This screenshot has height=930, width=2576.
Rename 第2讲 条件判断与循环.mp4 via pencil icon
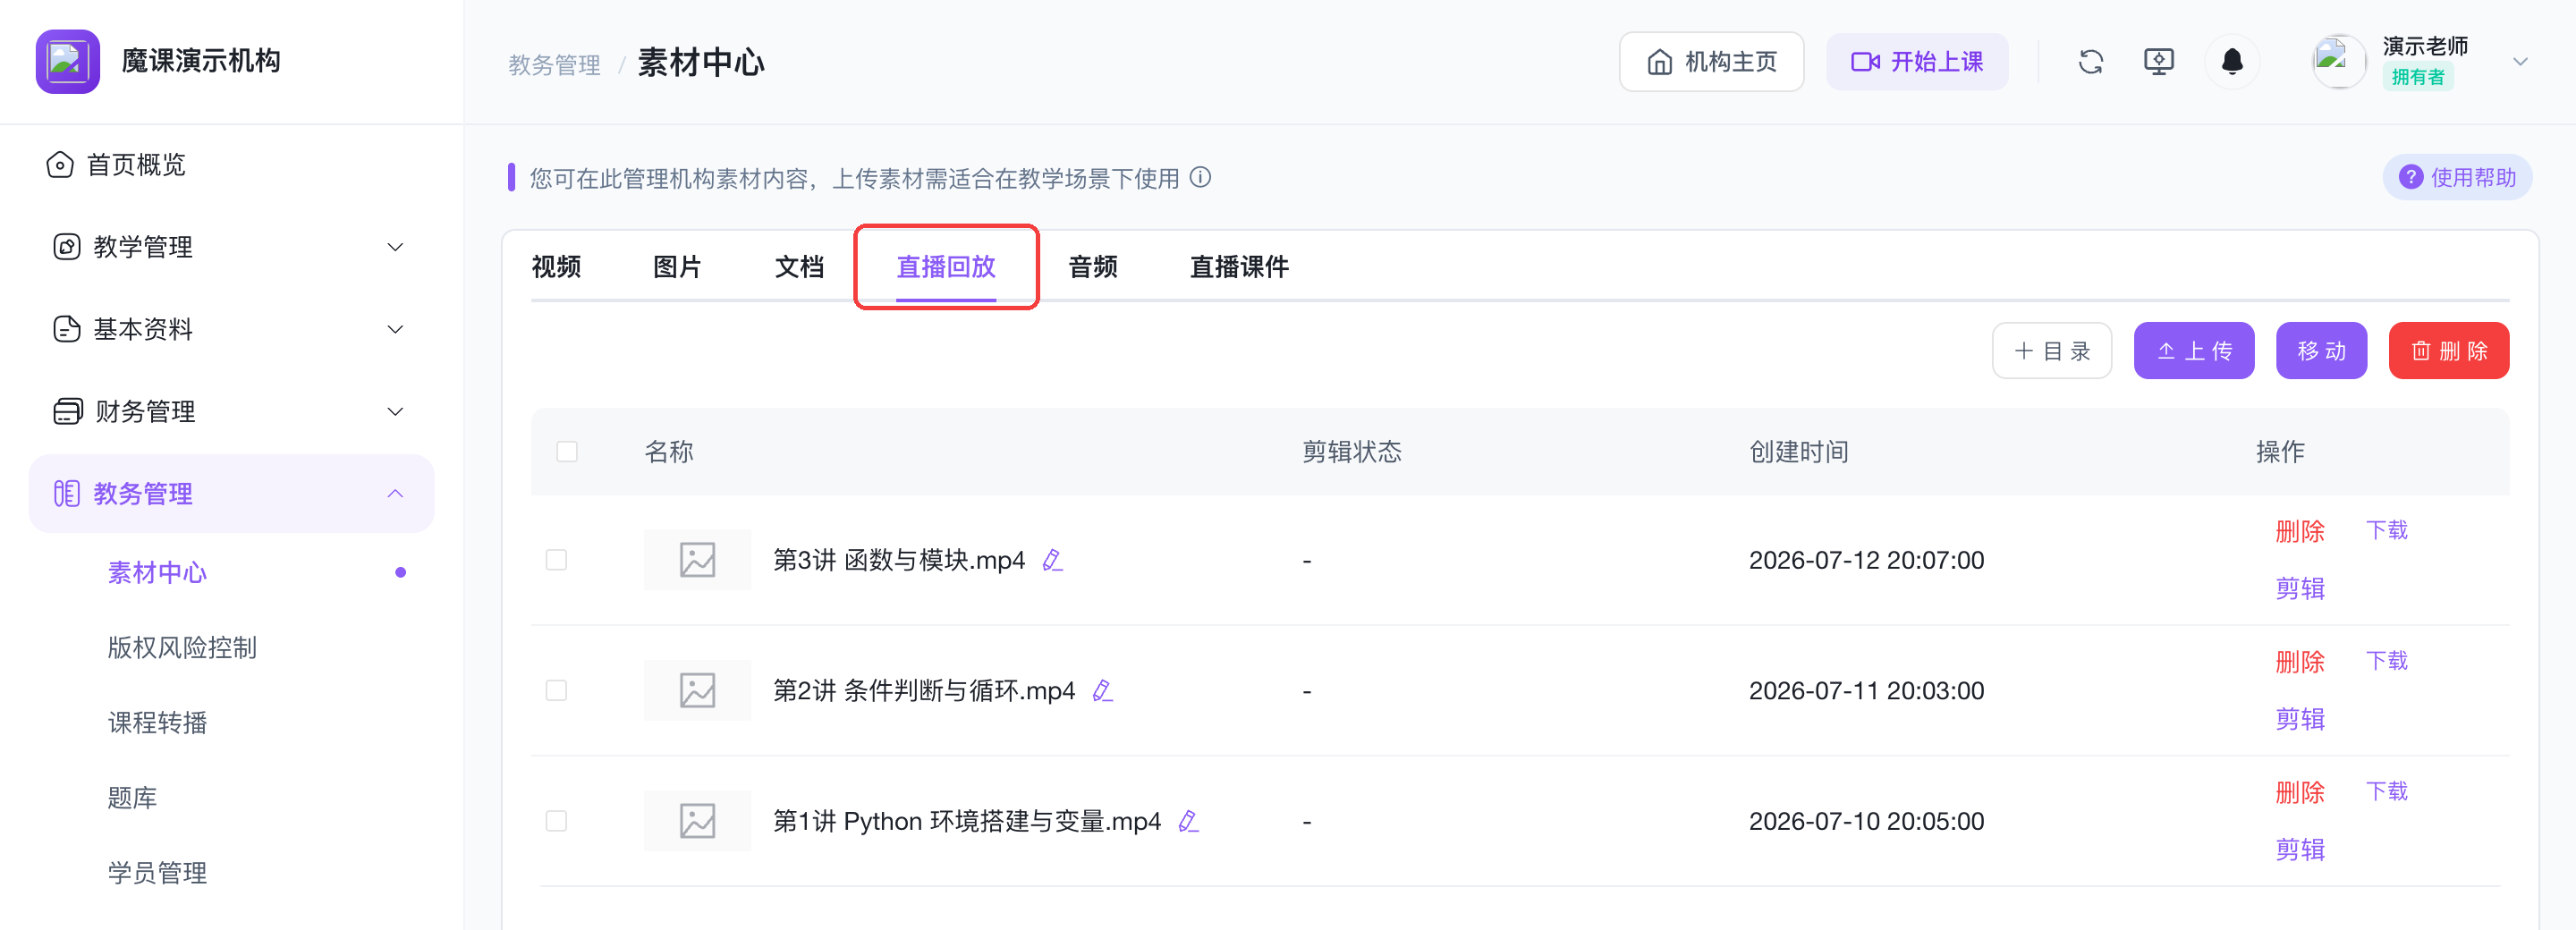tap(1102, 691)
